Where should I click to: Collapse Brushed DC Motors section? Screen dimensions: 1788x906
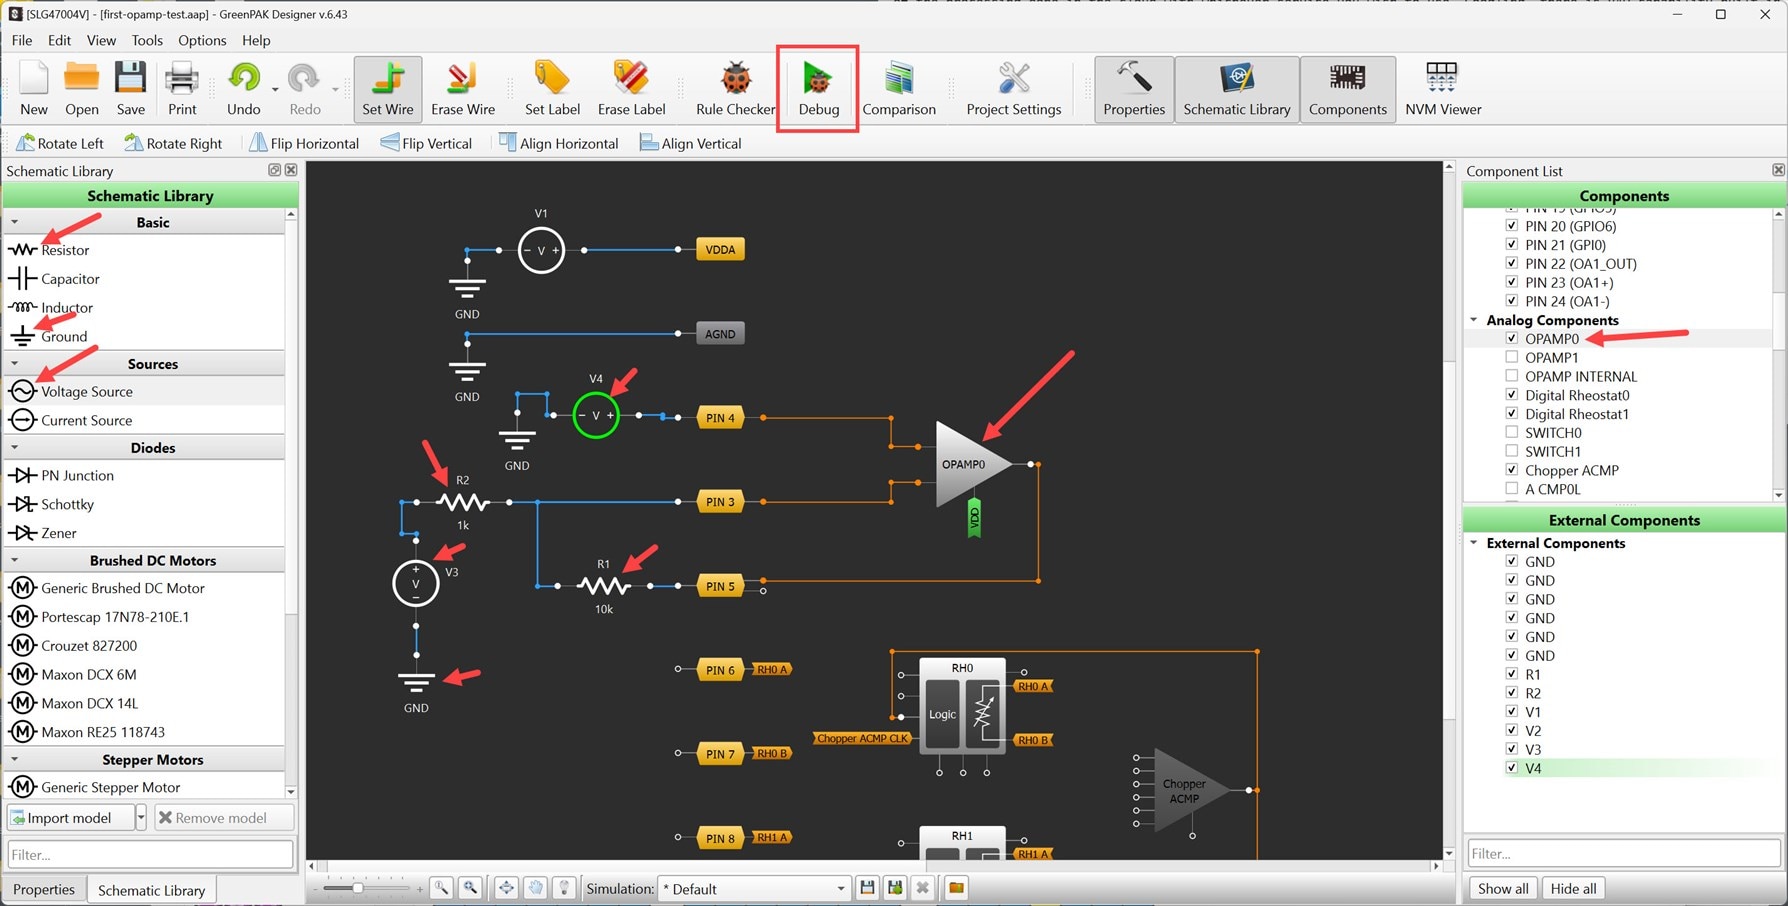coord(14,560)
